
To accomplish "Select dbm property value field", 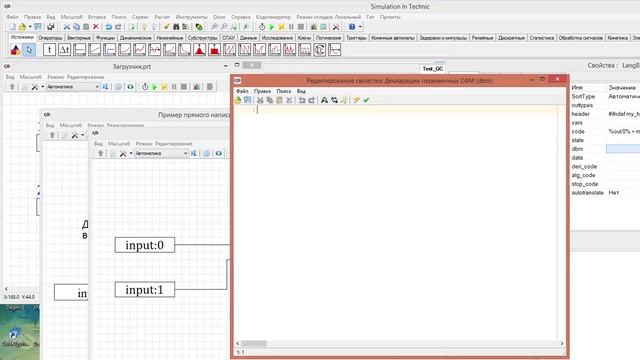I will pos(623,149).
